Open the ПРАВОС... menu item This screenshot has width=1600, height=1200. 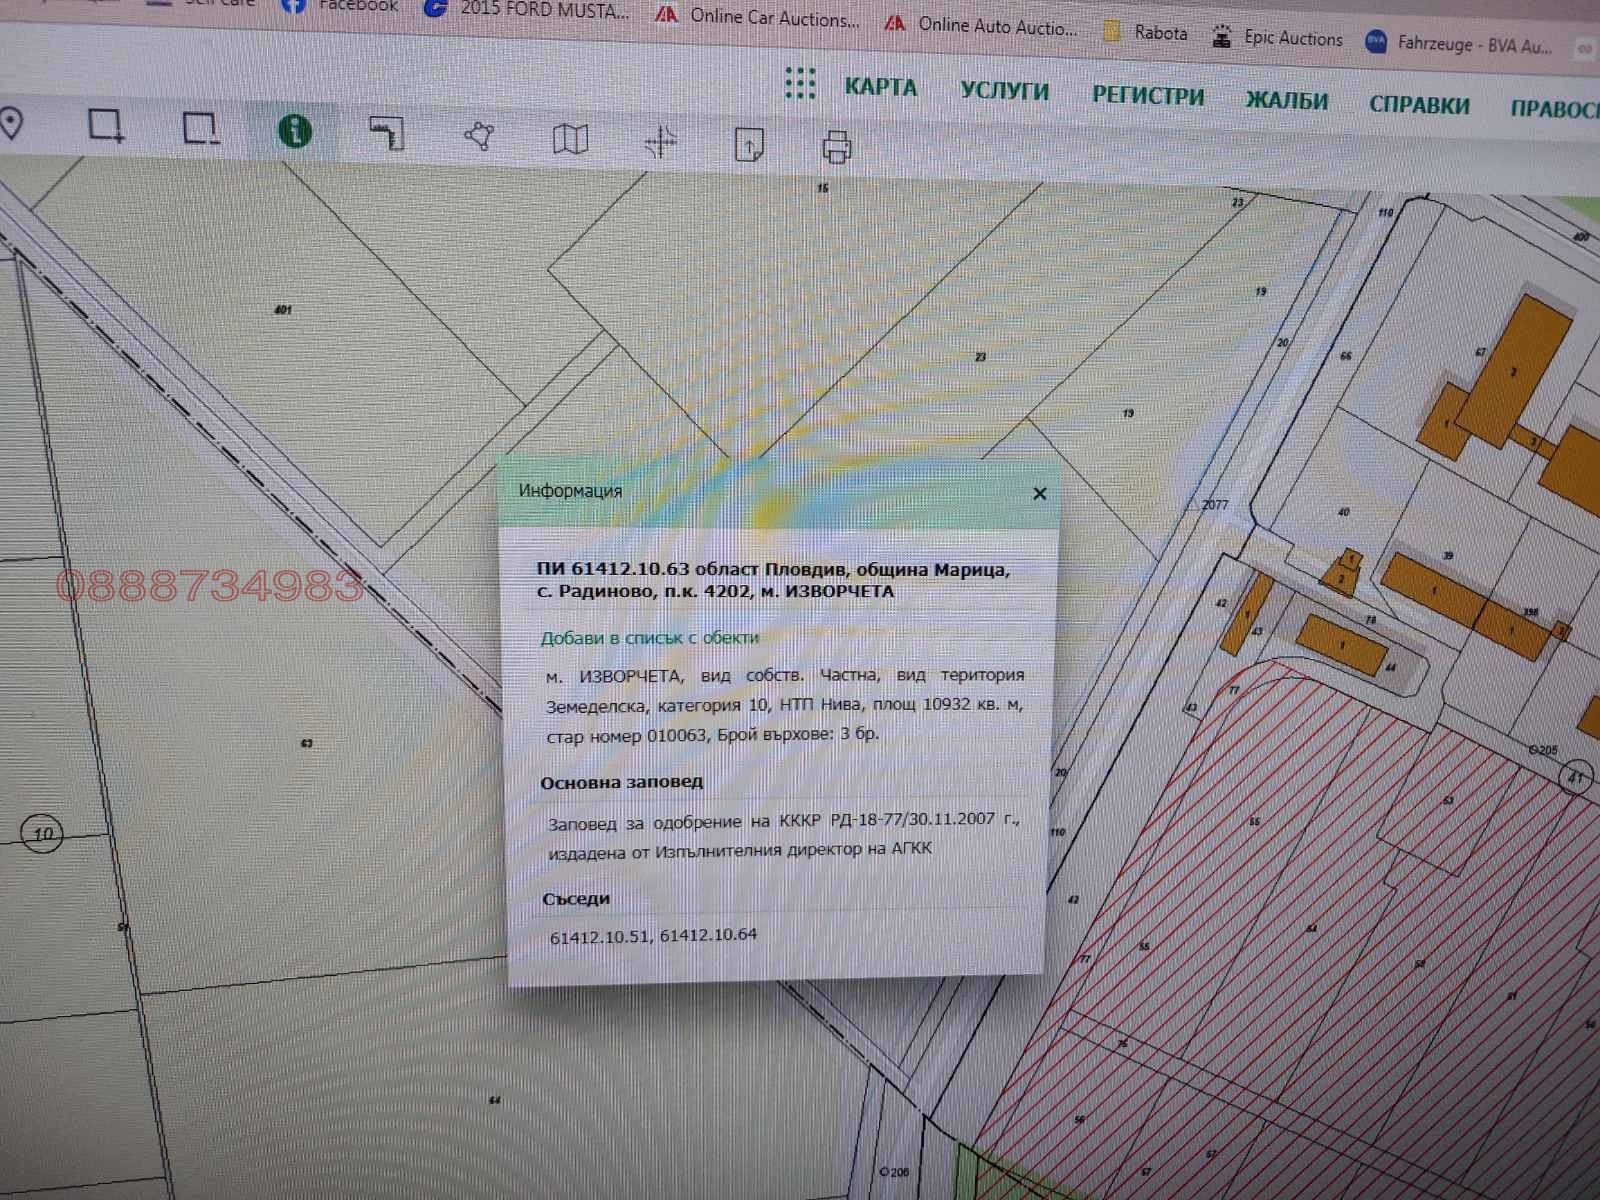[x=1554, y=108]
